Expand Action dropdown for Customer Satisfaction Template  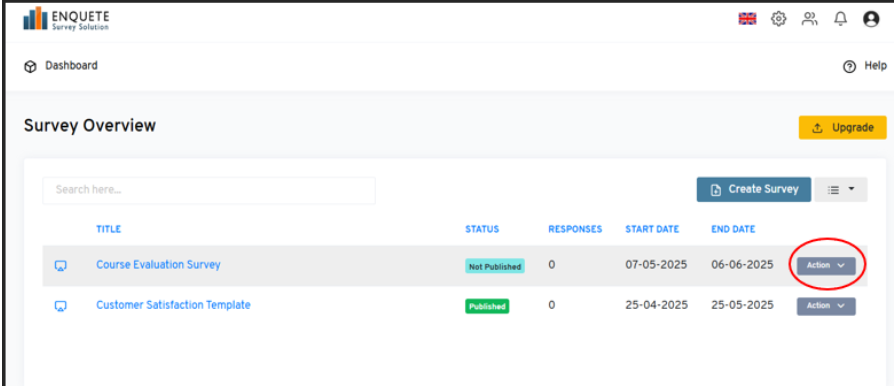[x=826, y=306]
